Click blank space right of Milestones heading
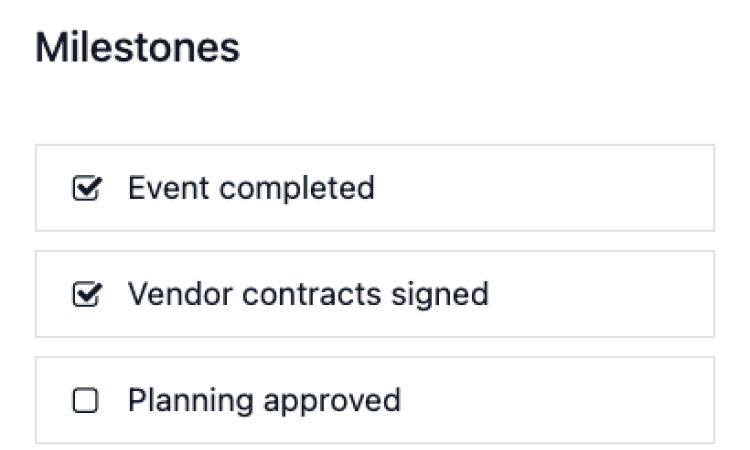Viewport: 750px width, 450px height. tap(500, 48)
